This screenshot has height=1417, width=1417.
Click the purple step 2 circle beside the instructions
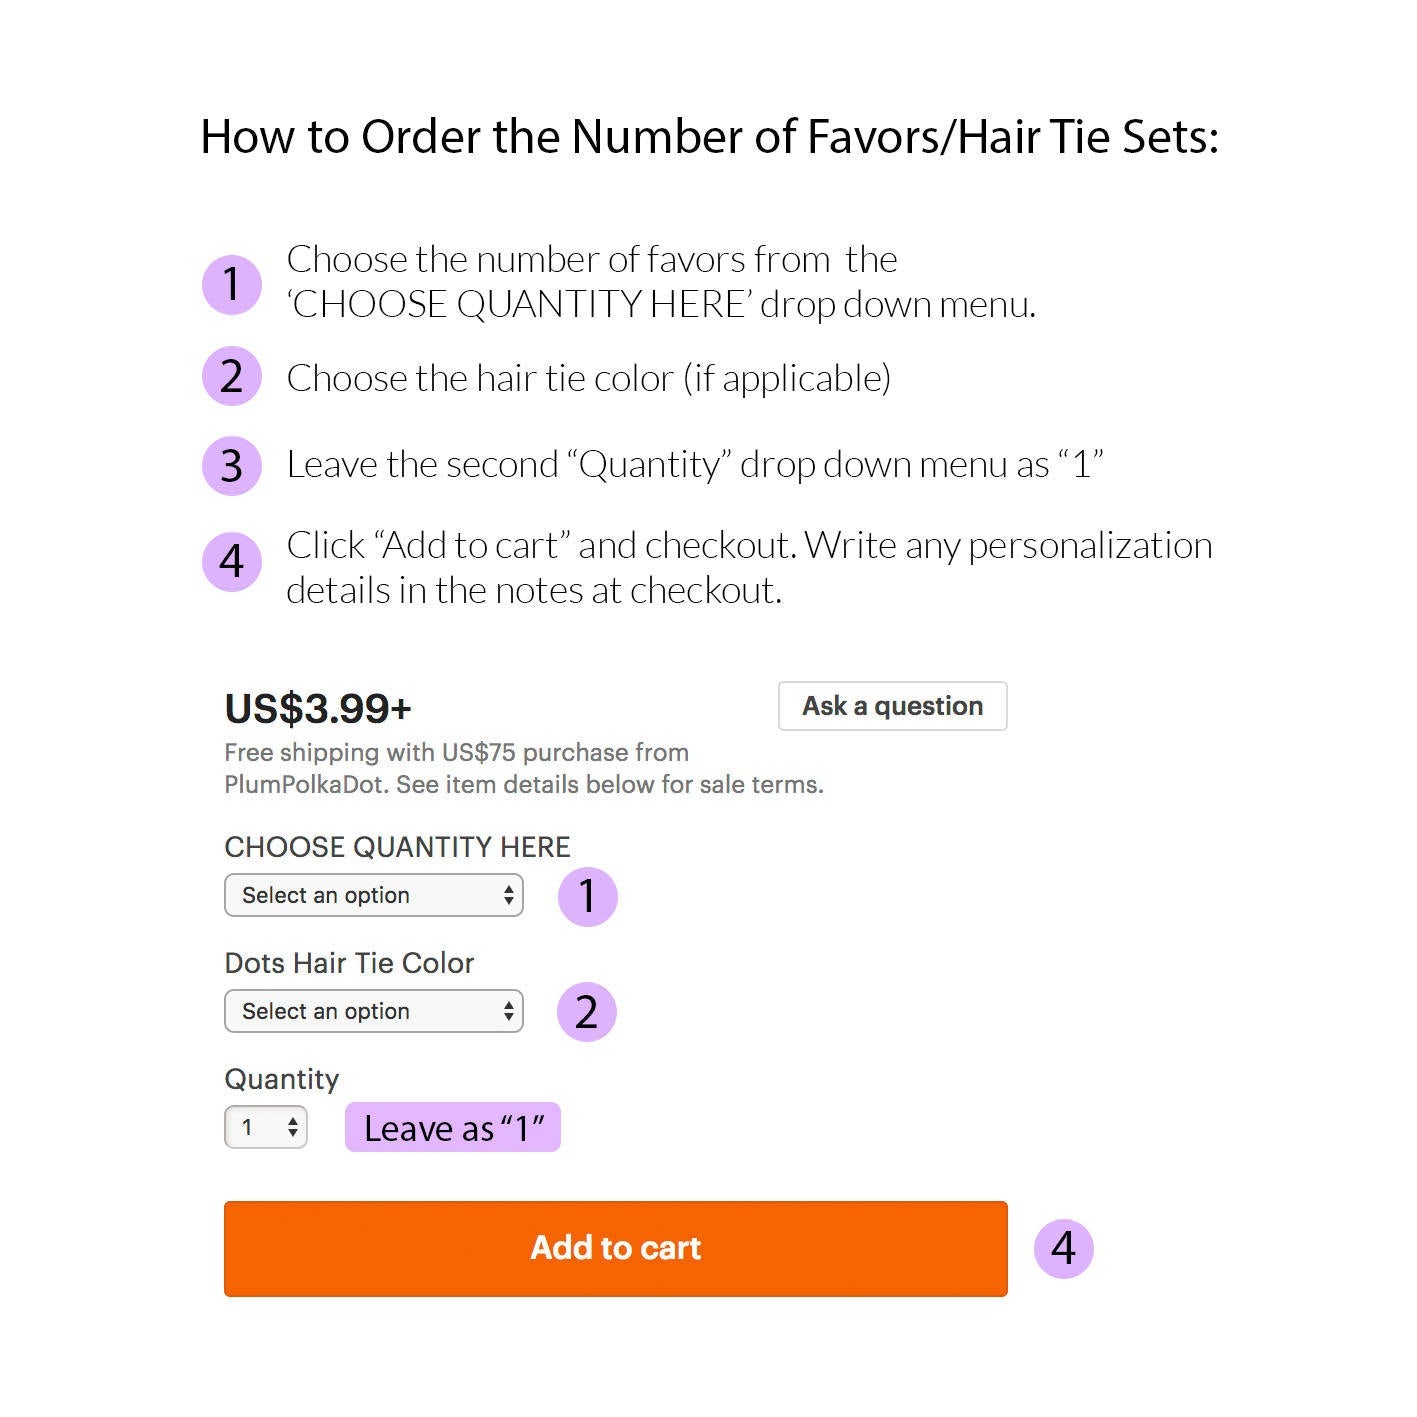pos(231,377)
